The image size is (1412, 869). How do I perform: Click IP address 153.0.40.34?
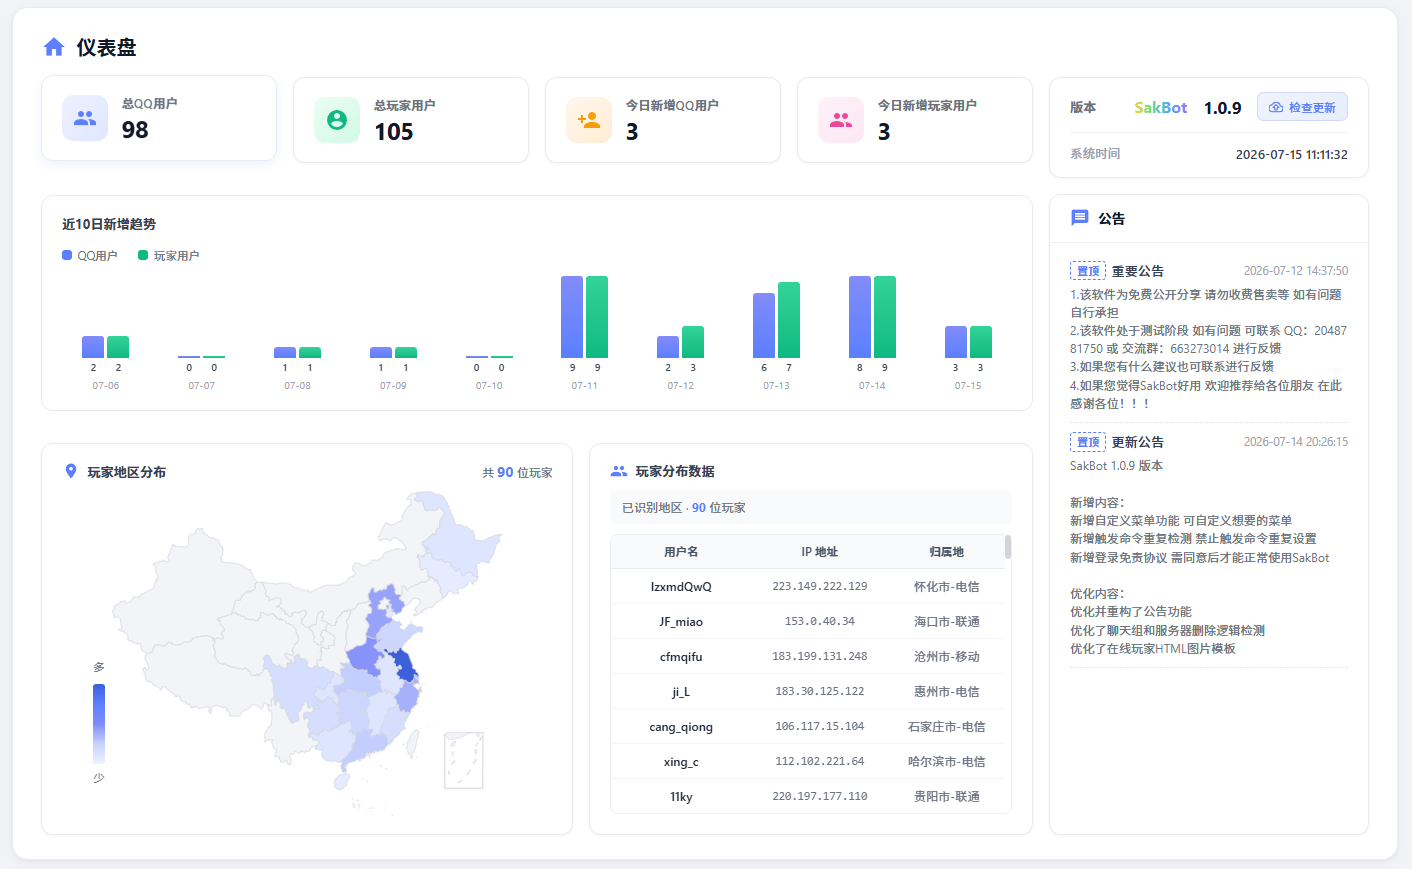[820, 622]
